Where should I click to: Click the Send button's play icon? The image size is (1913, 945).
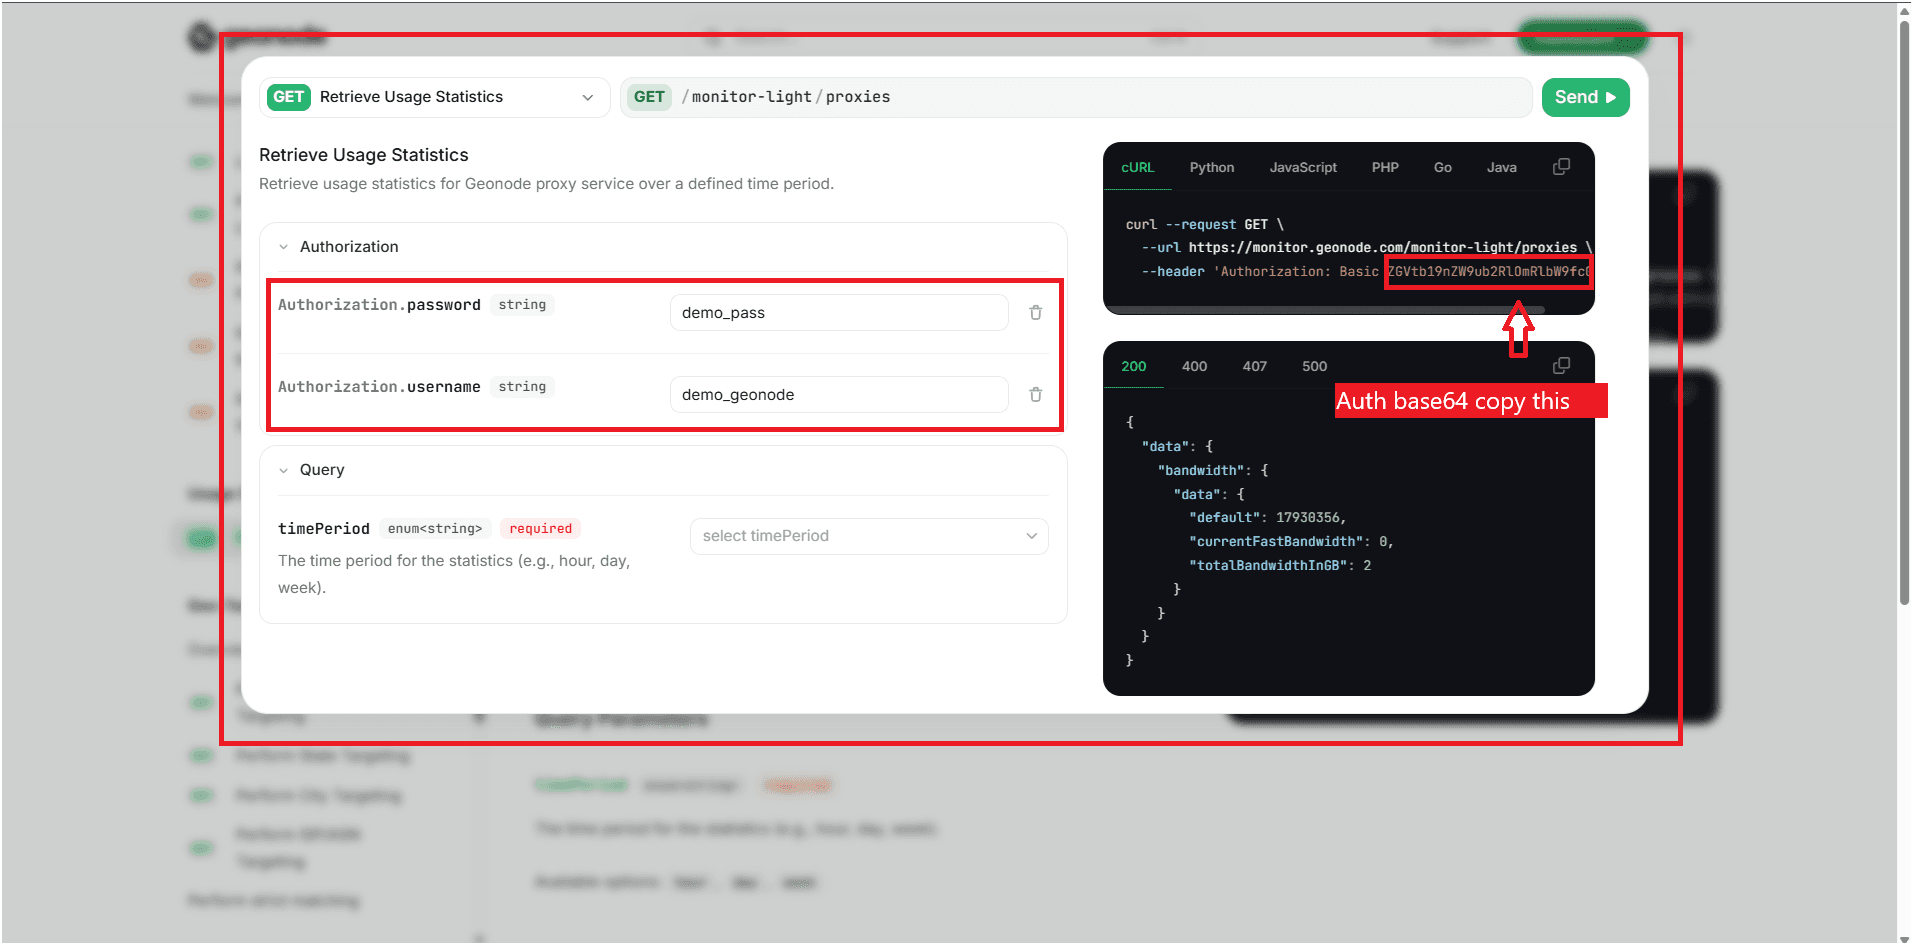[1610, 97]
